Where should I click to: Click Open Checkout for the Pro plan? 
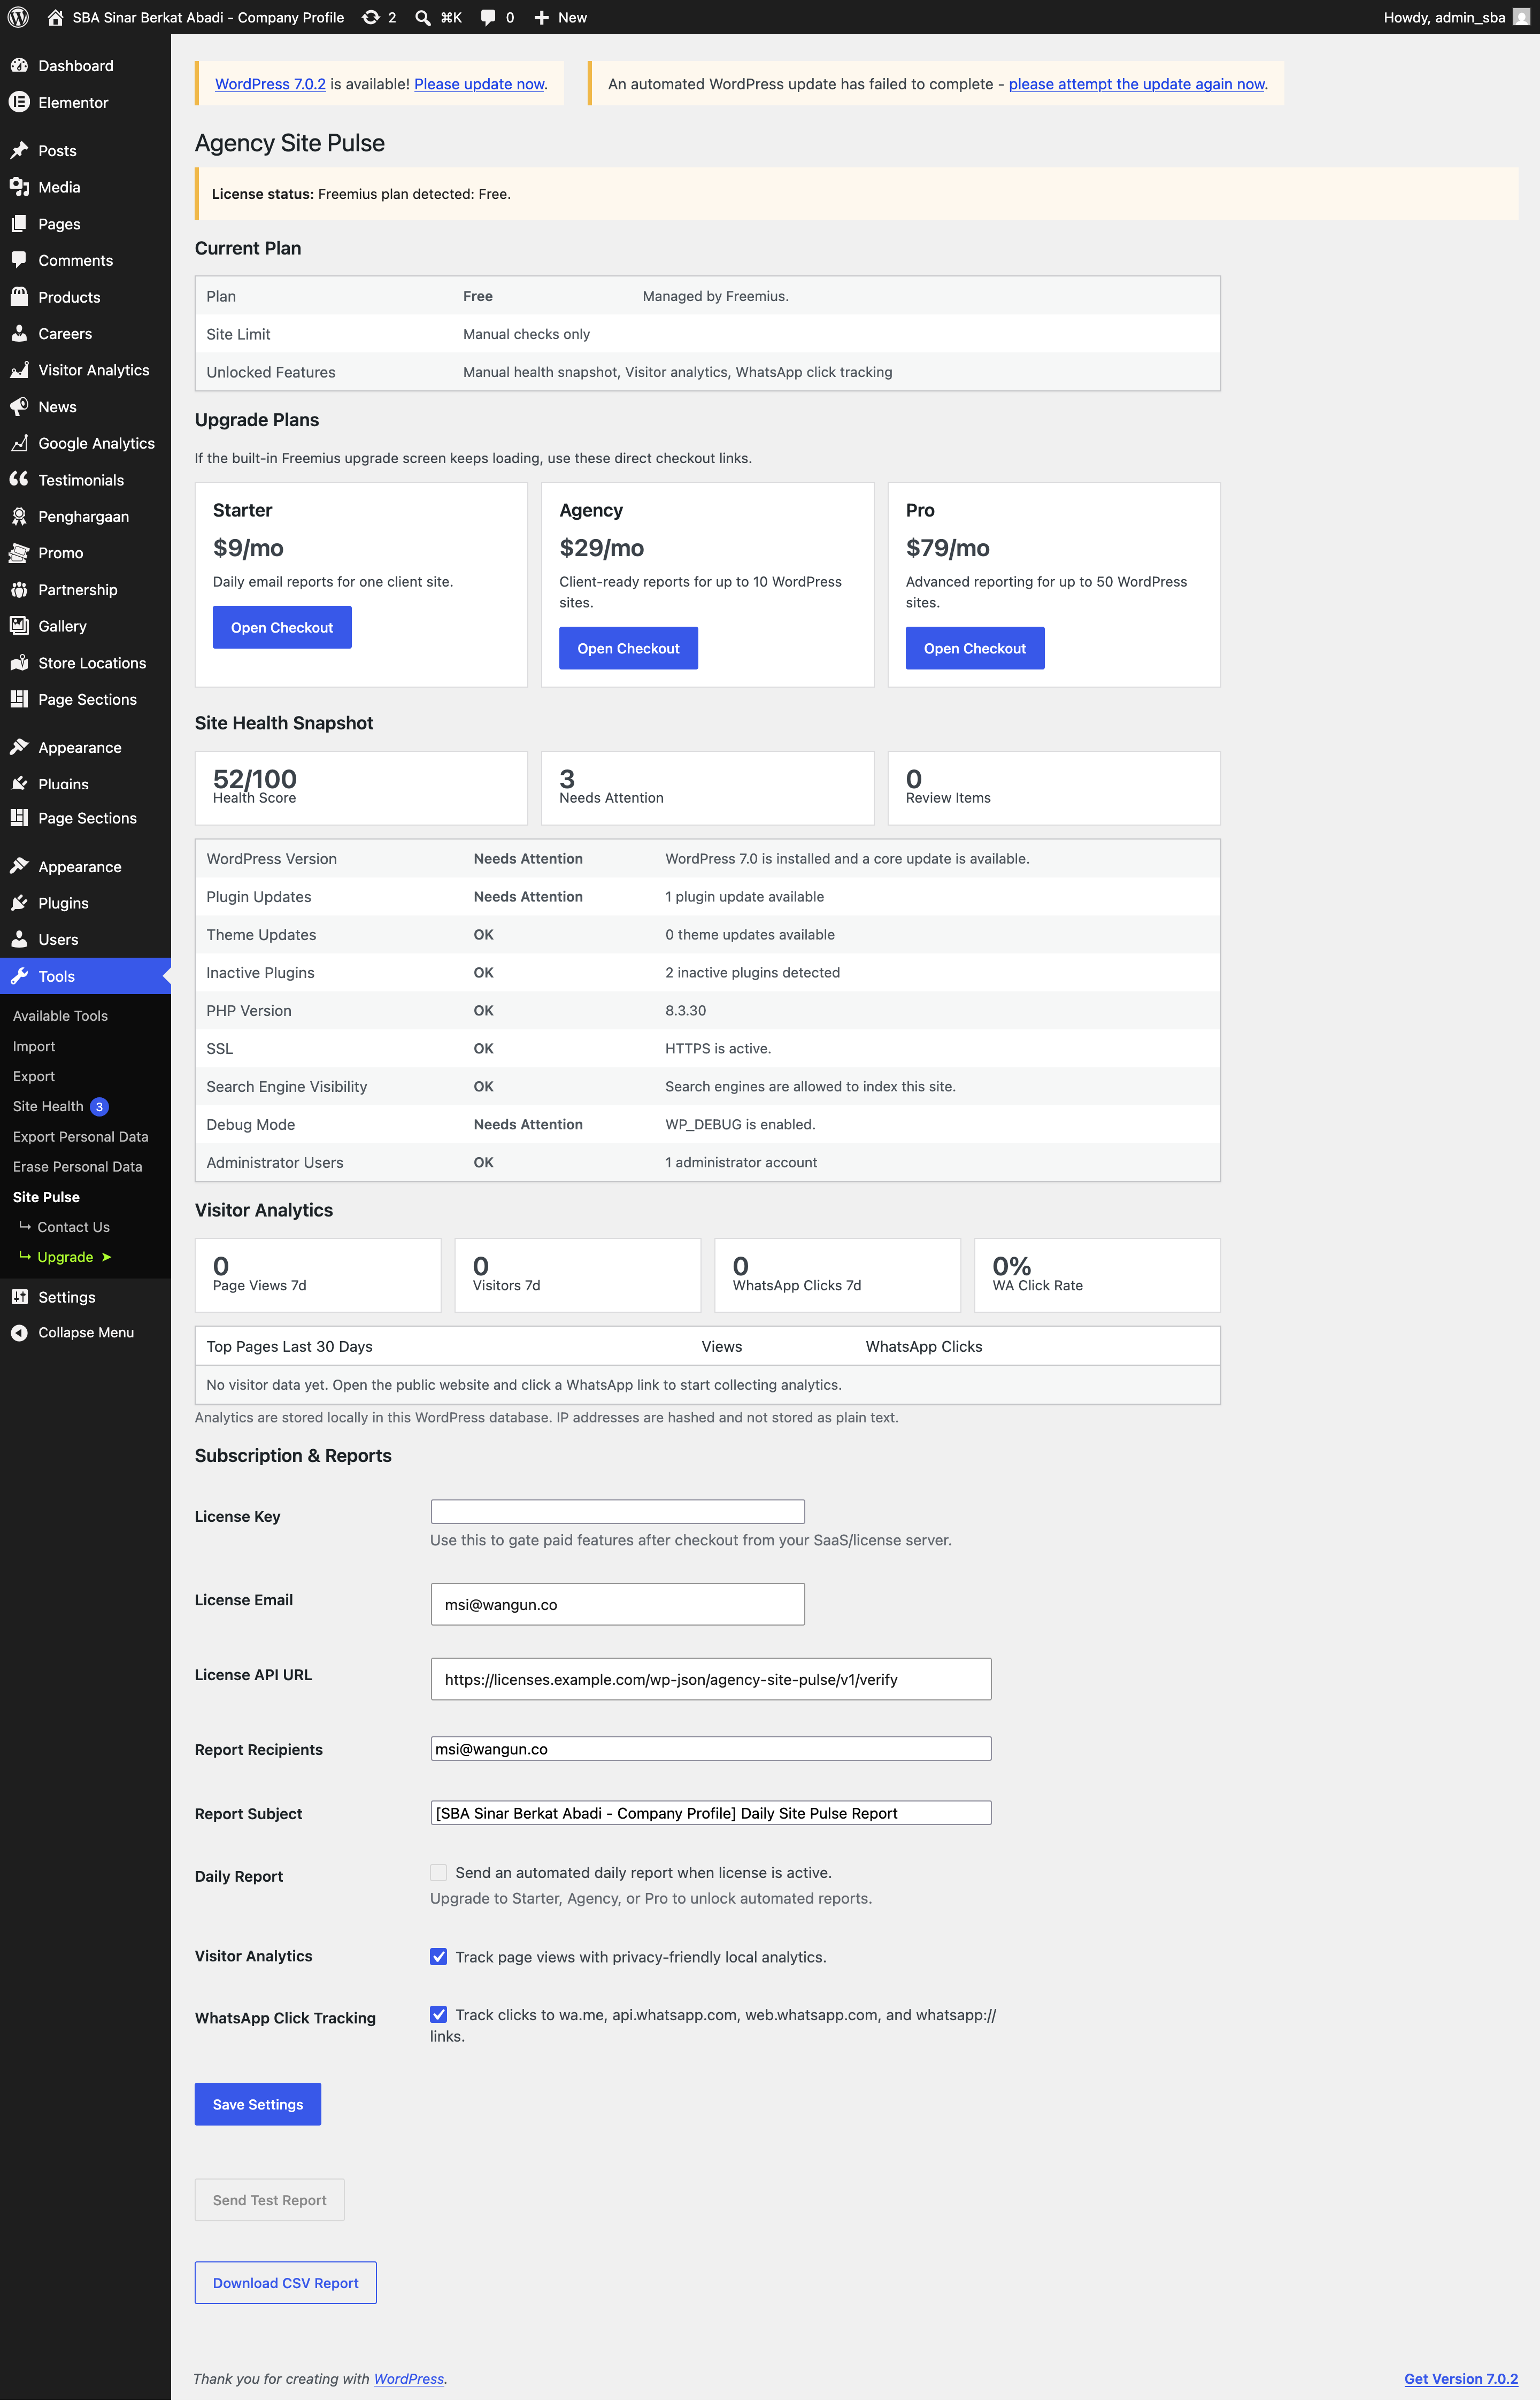(975, 649)
